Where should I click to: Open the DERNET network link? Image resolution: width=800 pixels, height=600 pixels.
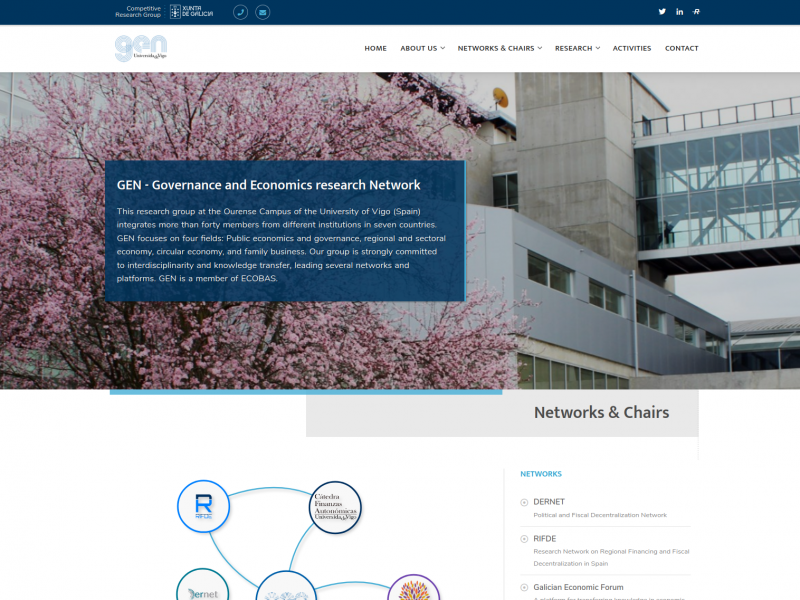click(549, 502)
